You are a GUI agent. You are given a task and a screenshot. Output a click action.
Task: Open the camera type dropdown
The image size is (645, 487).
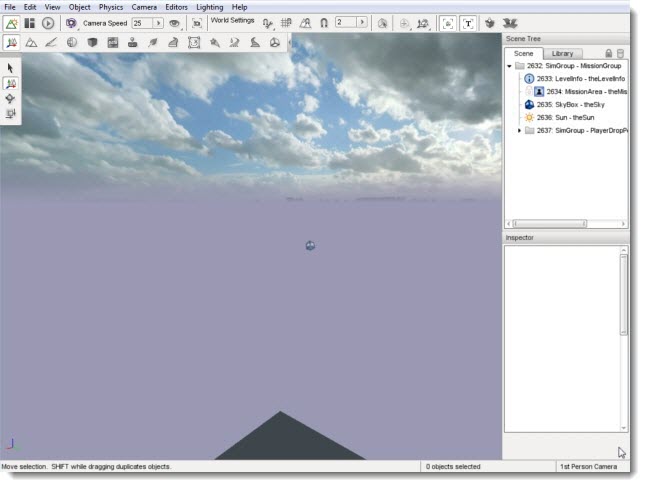click(x=71, y=23)
